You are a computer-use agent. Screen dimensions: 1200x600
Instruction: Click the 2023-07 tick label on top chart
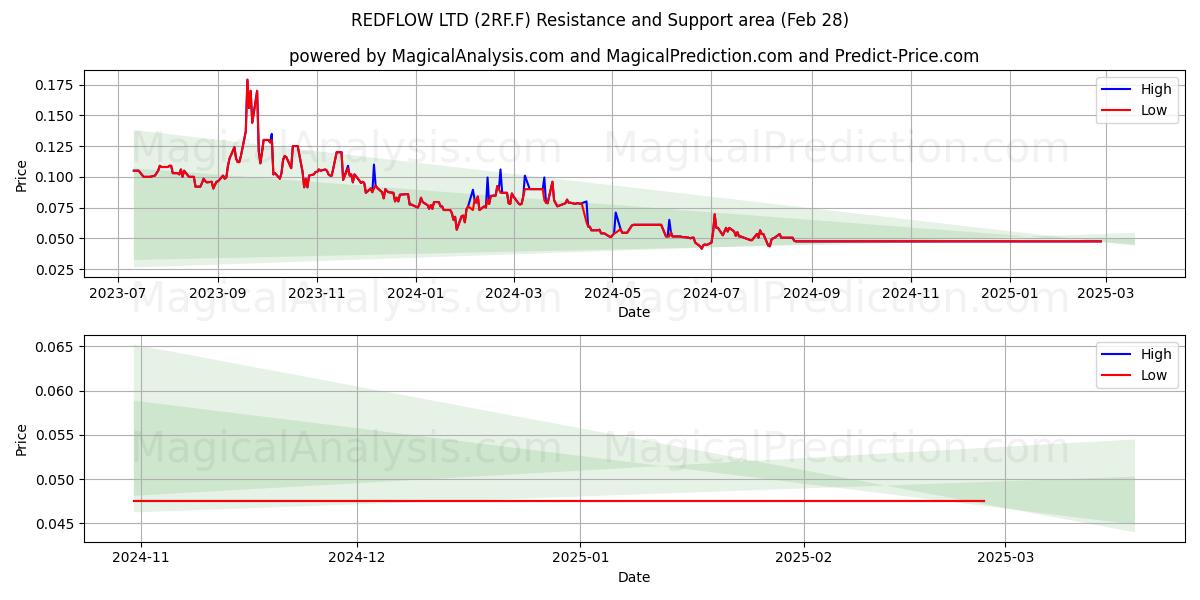pyautogui.click(x=119, y=293)
